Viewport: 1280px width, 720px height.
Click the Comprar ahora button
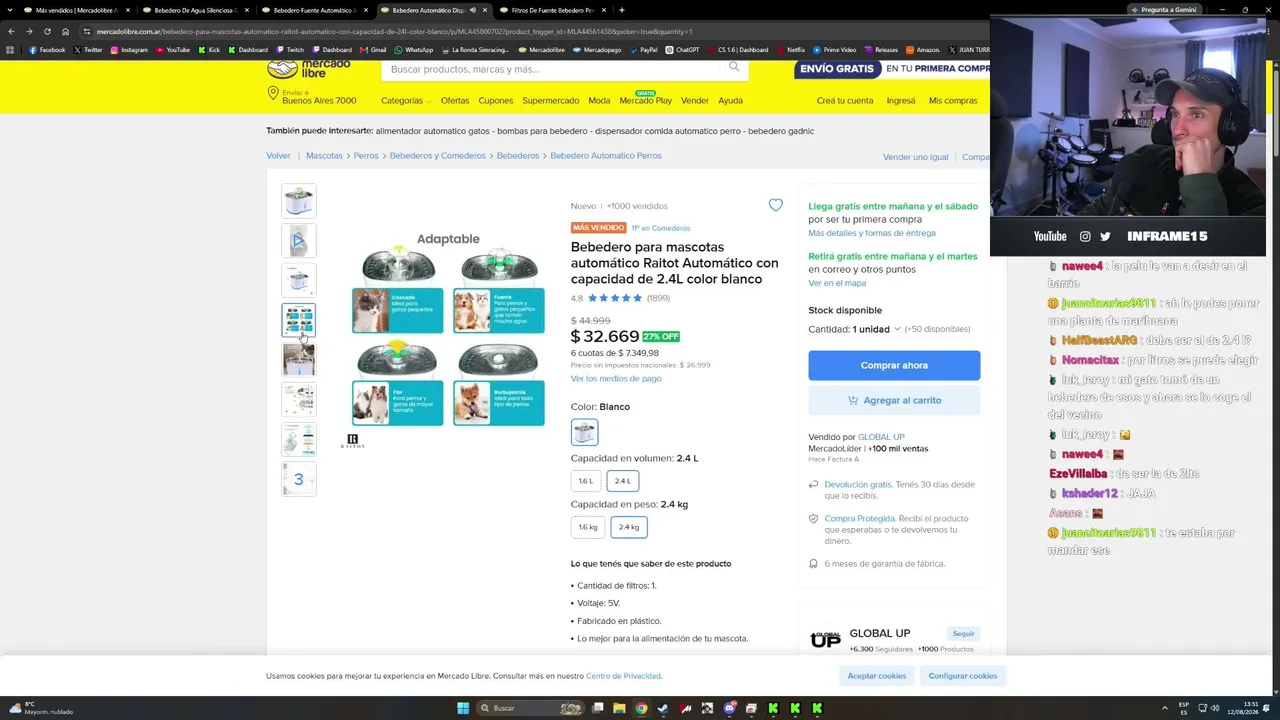(x=894, y=365)
